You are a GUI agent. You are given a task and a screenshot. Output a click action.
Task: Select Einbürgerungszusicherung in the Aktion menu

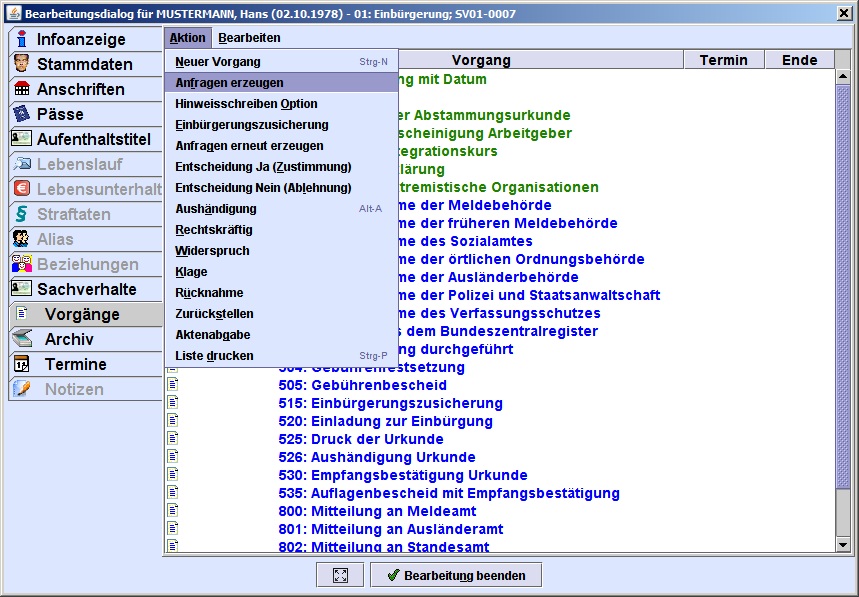pyautogui.click(x=251, y=125)
